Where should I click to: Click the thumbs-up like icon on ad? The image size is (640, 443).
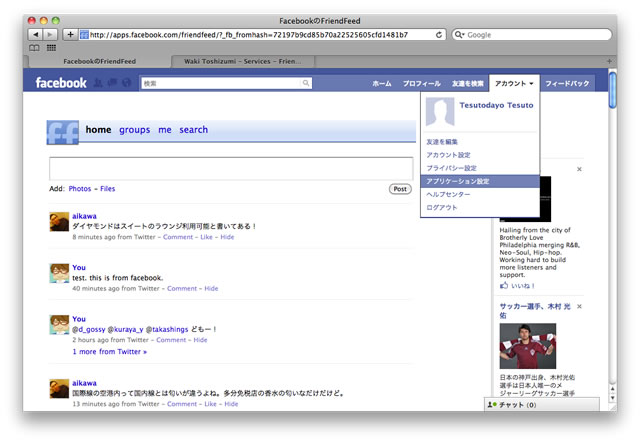(x=504, y=285)
